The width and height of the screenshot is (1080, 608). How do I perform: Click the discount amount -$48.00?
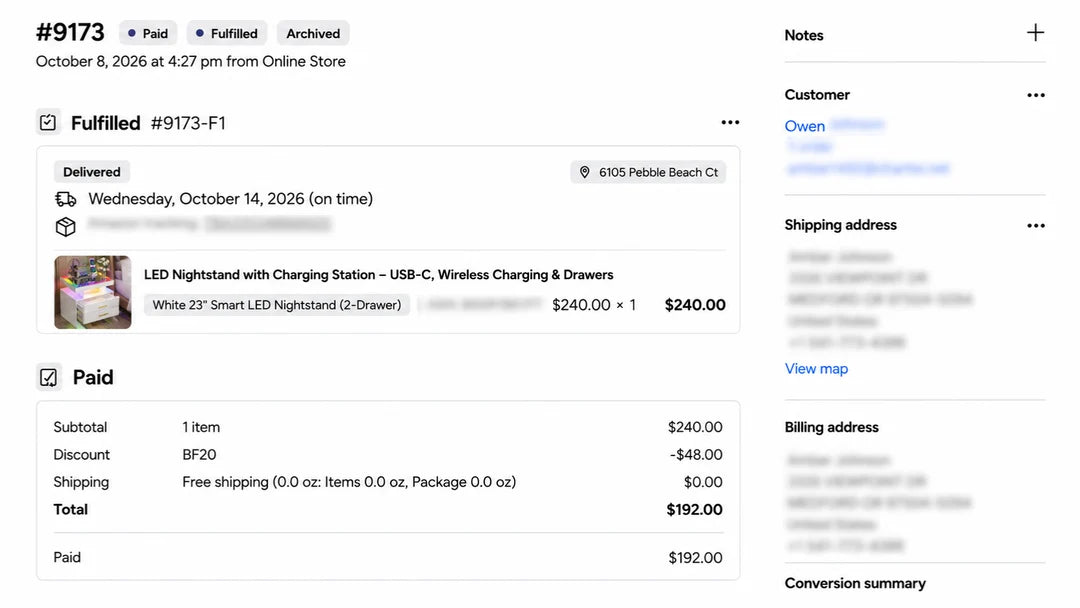coord(696,454)
